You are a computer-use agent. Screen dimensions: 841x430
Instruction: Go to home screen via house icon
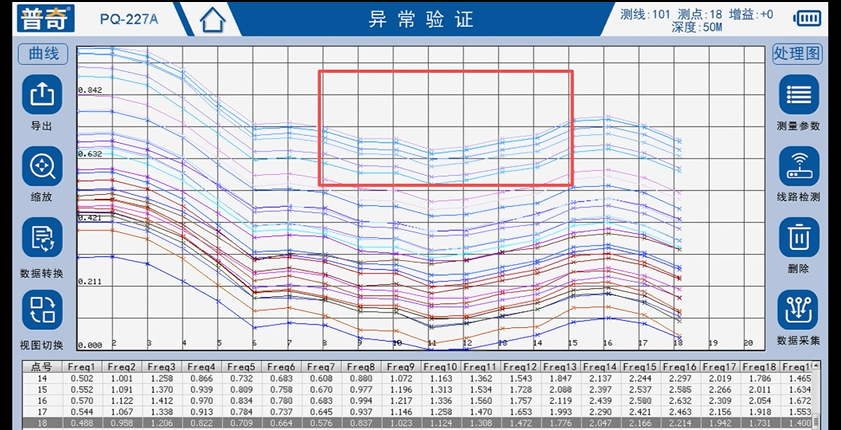212,20
